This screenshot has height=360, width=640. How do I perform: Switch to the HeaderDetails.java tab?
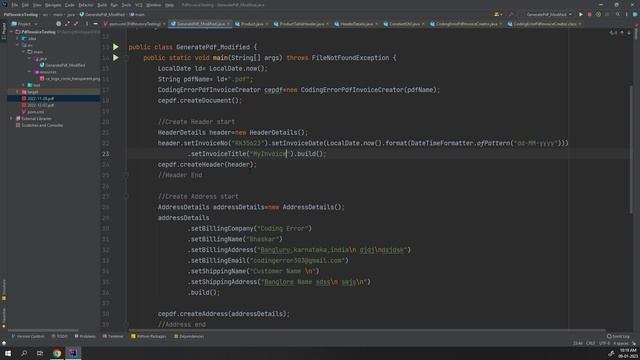356,24
